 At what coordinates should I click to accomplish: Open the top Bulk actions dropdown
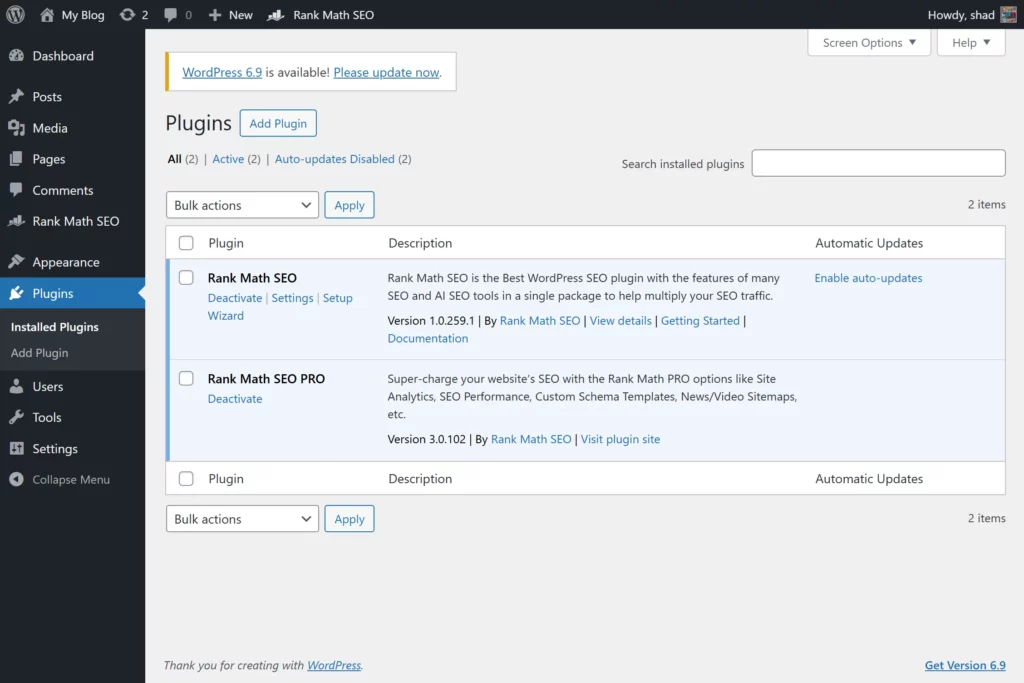click(242, 205)
